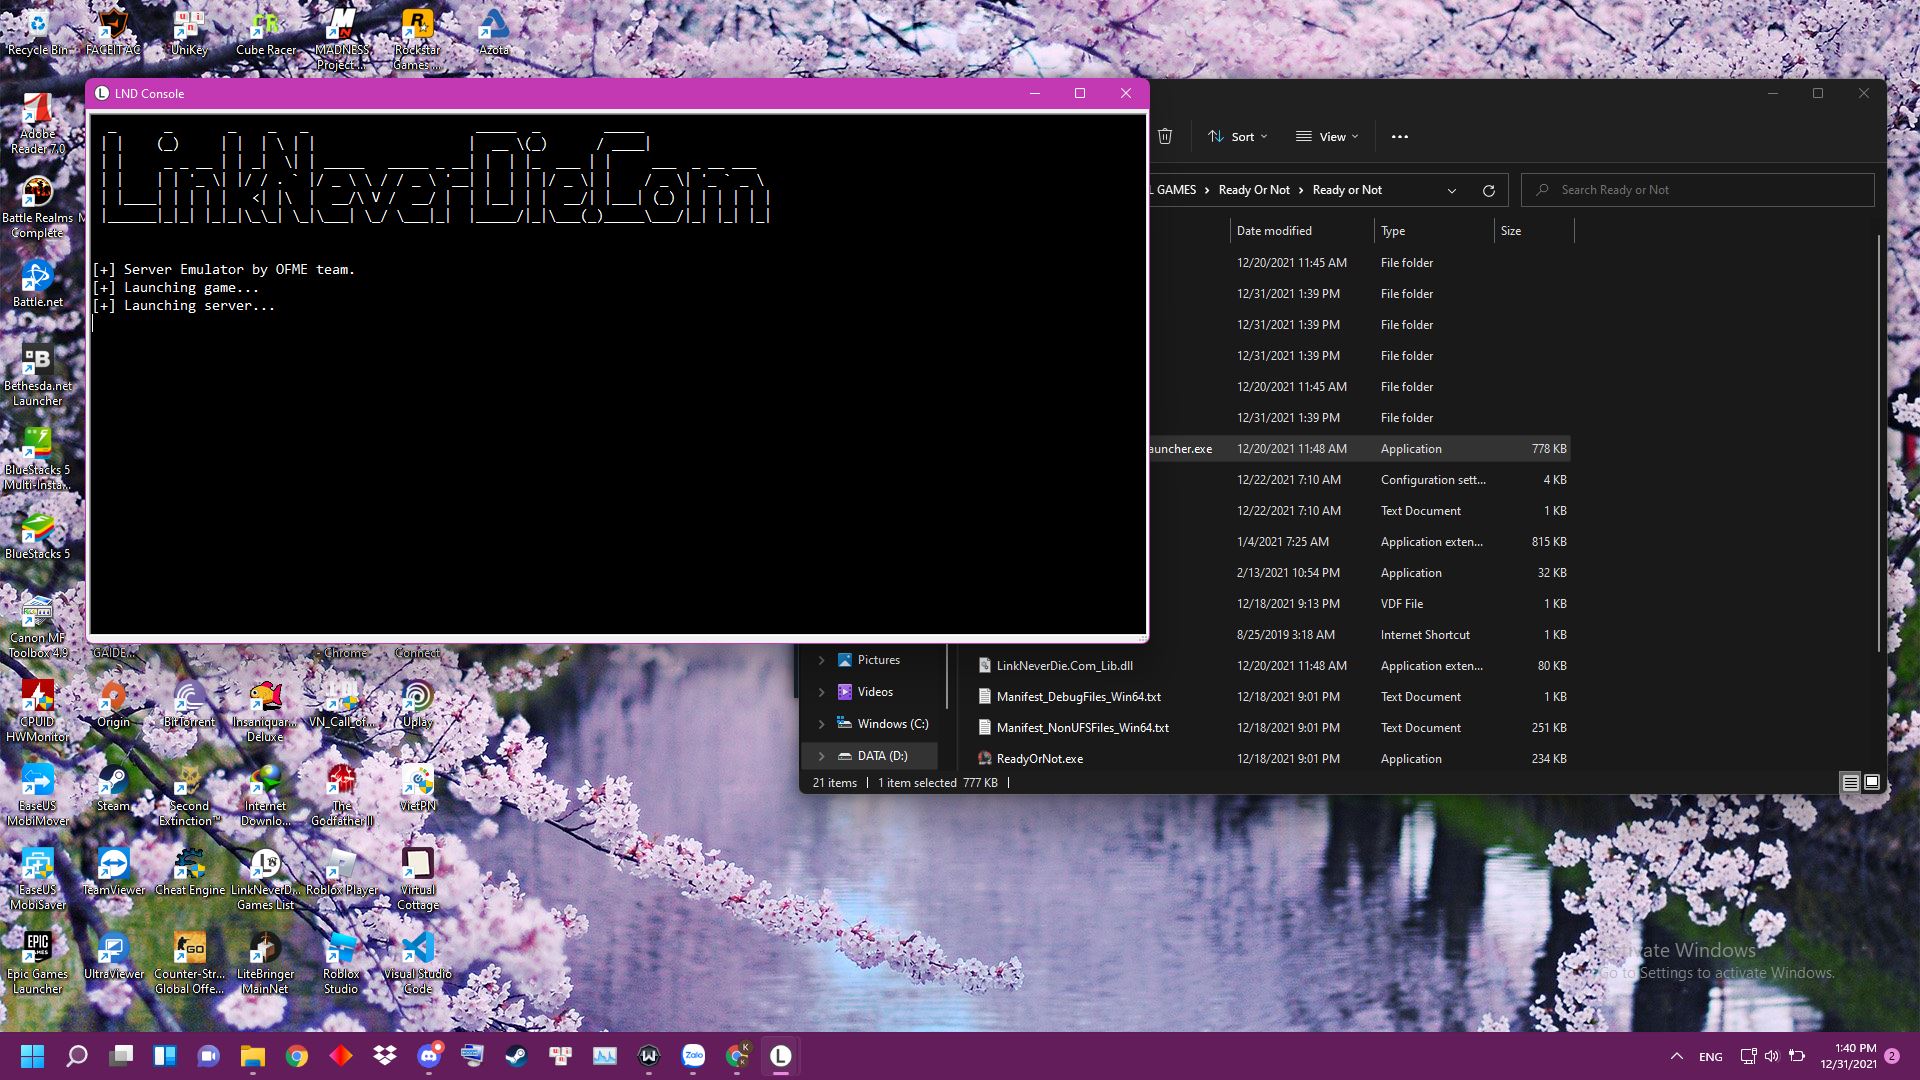1920x1080 pixels.
Task: Expand the DATA (D:) drive in sidebar
Action: (820, 756)
